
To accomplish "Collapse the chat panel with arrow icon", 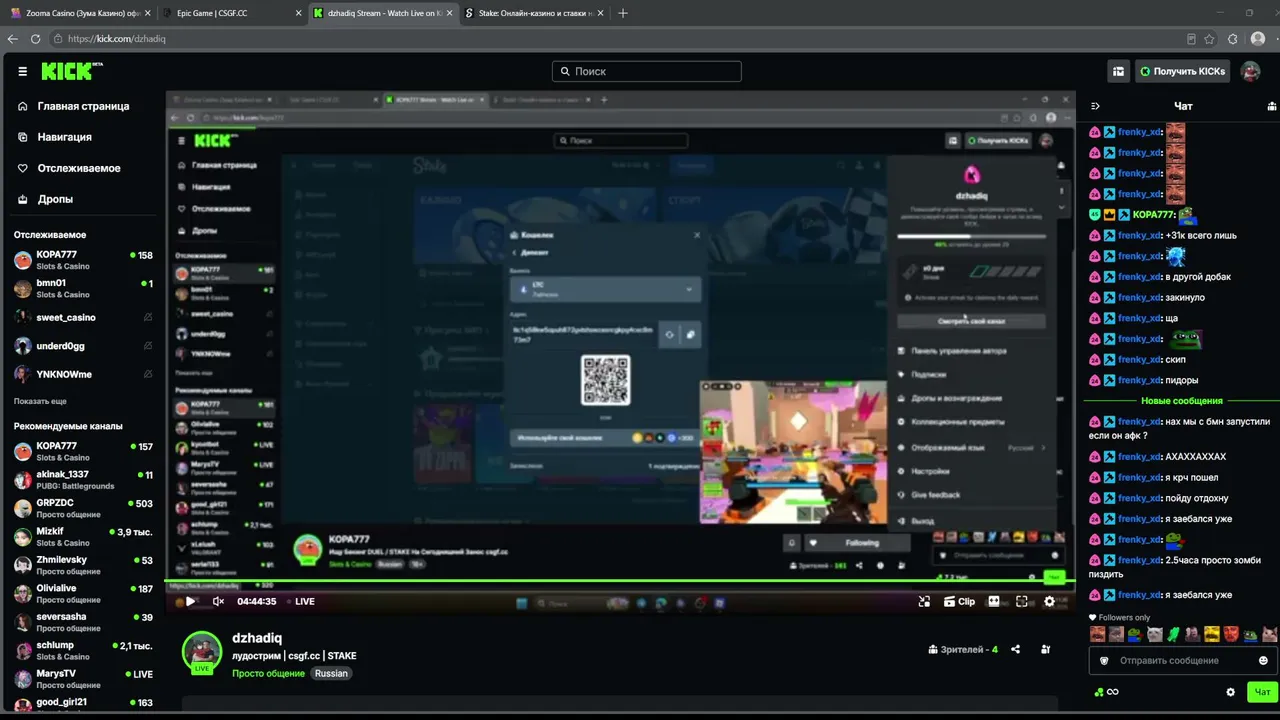I will [1095, 106].
